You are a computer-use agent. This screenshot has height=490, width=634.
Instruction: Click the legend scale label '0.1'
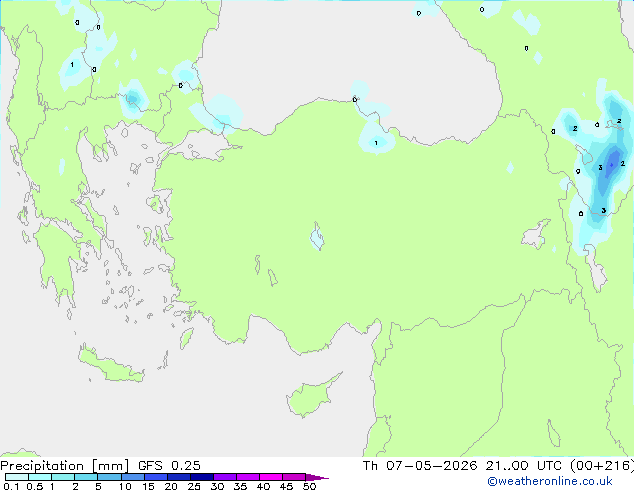11,486
